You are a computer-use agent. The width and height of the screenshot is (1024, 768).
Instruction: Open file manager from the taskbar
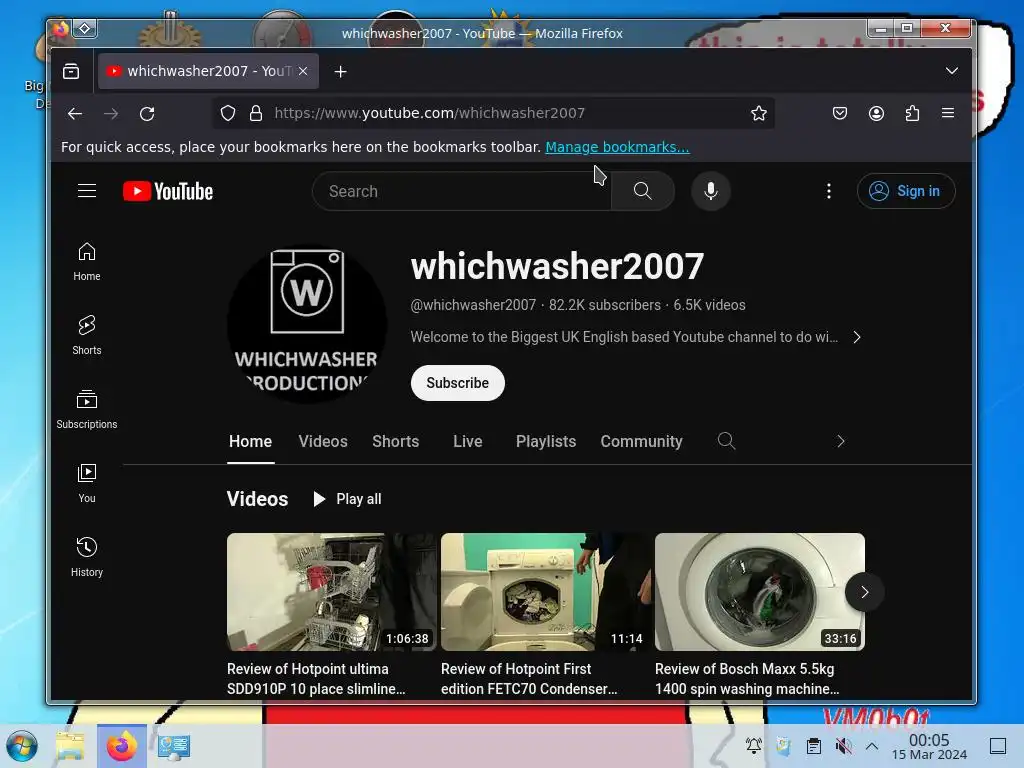[70, 746]
